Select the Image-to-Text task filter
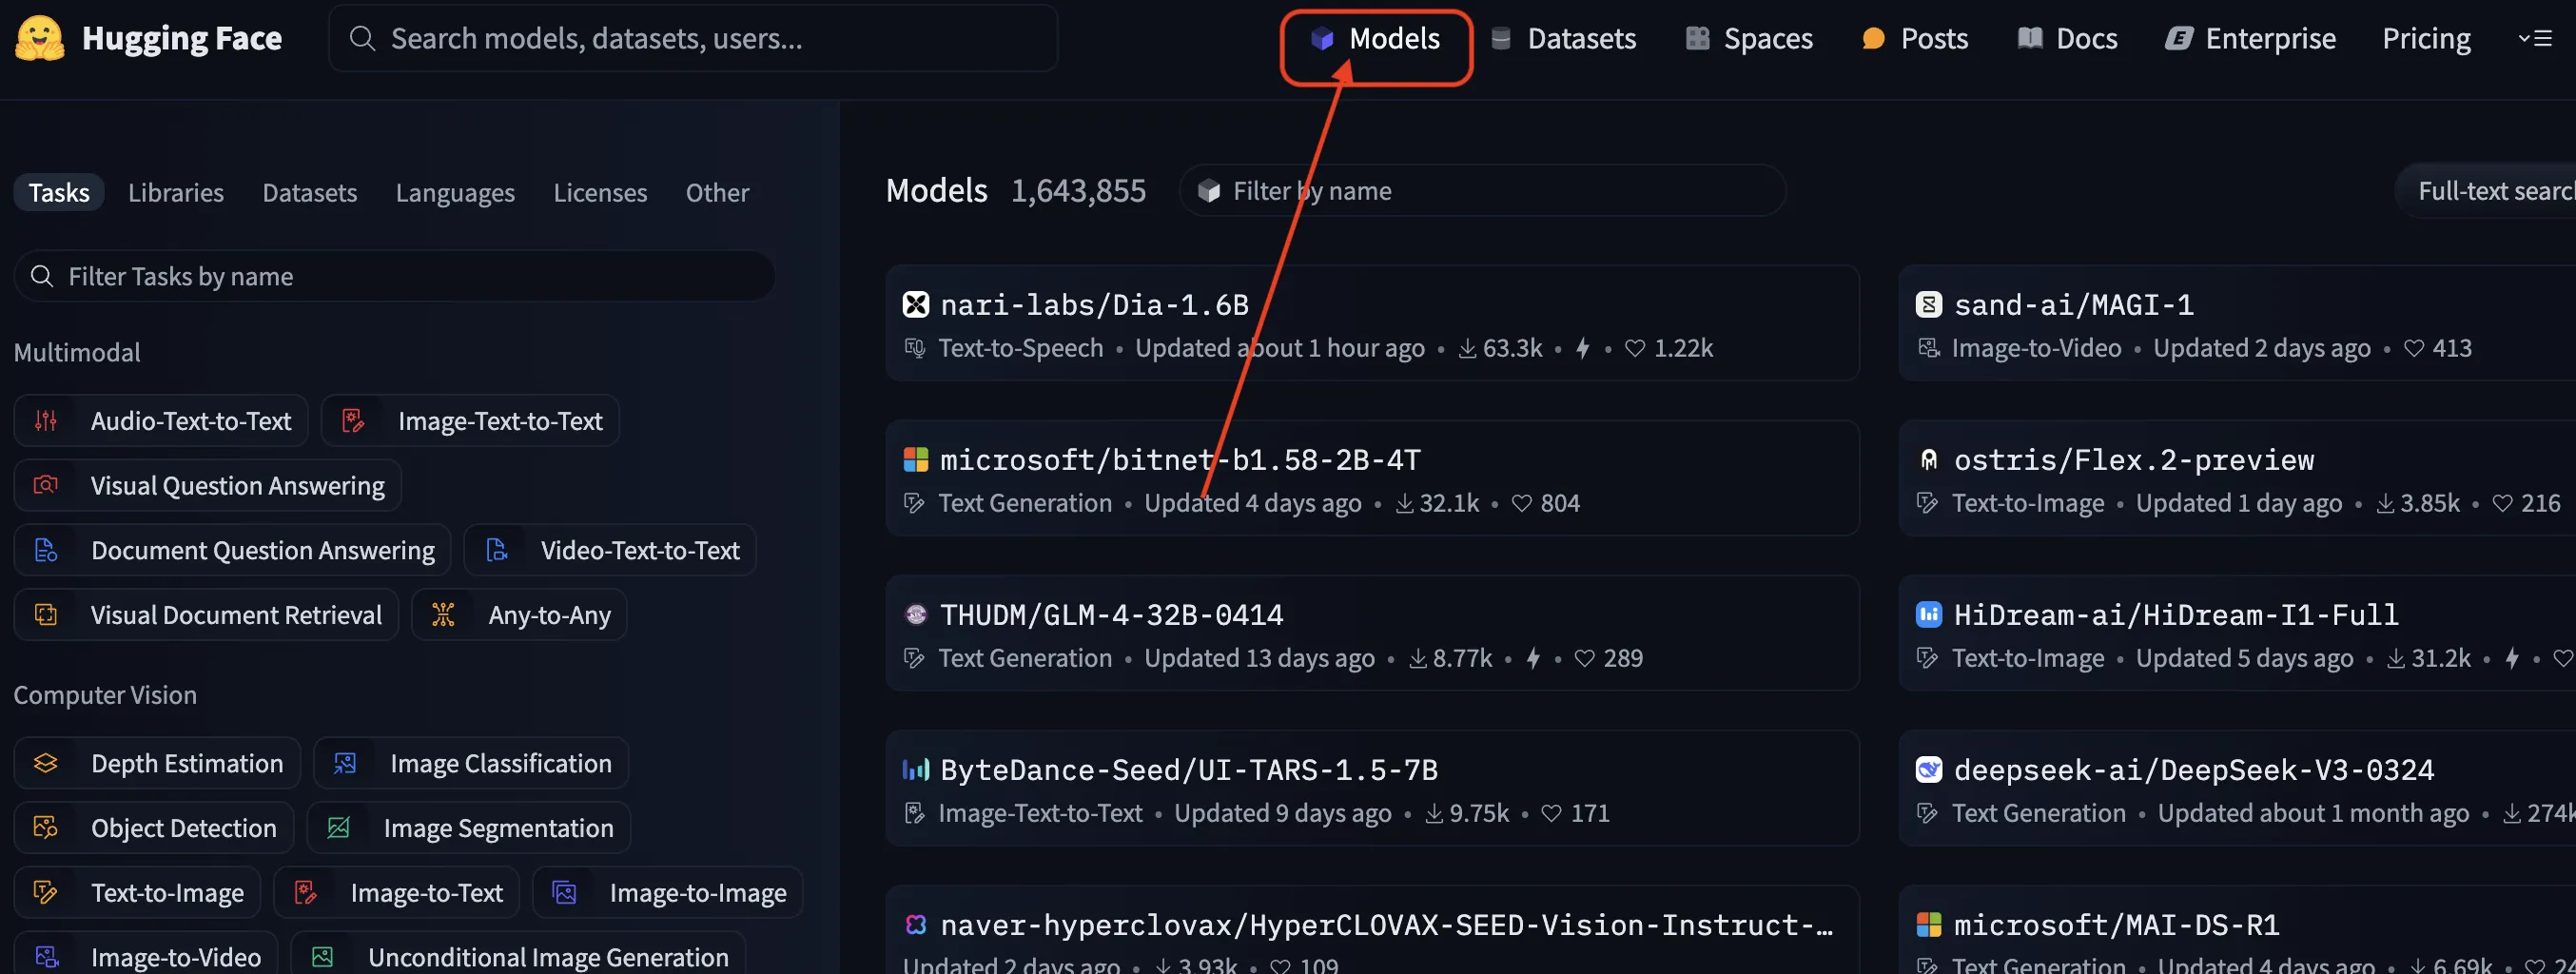Screen dimensions: 2576x974 pos(396,892)
